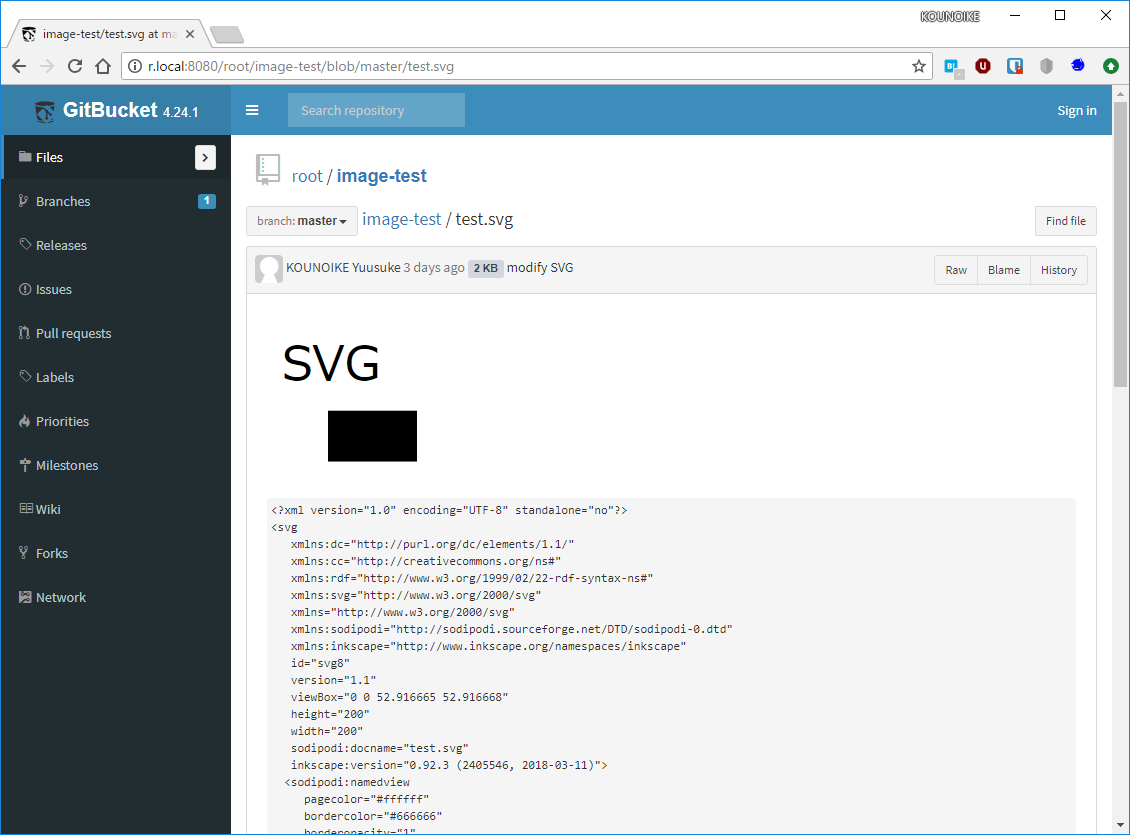Image resolution: width=1130 pixels, height=835 pixels.
Task: Go to Releases
Action: [x=115, y=245]
